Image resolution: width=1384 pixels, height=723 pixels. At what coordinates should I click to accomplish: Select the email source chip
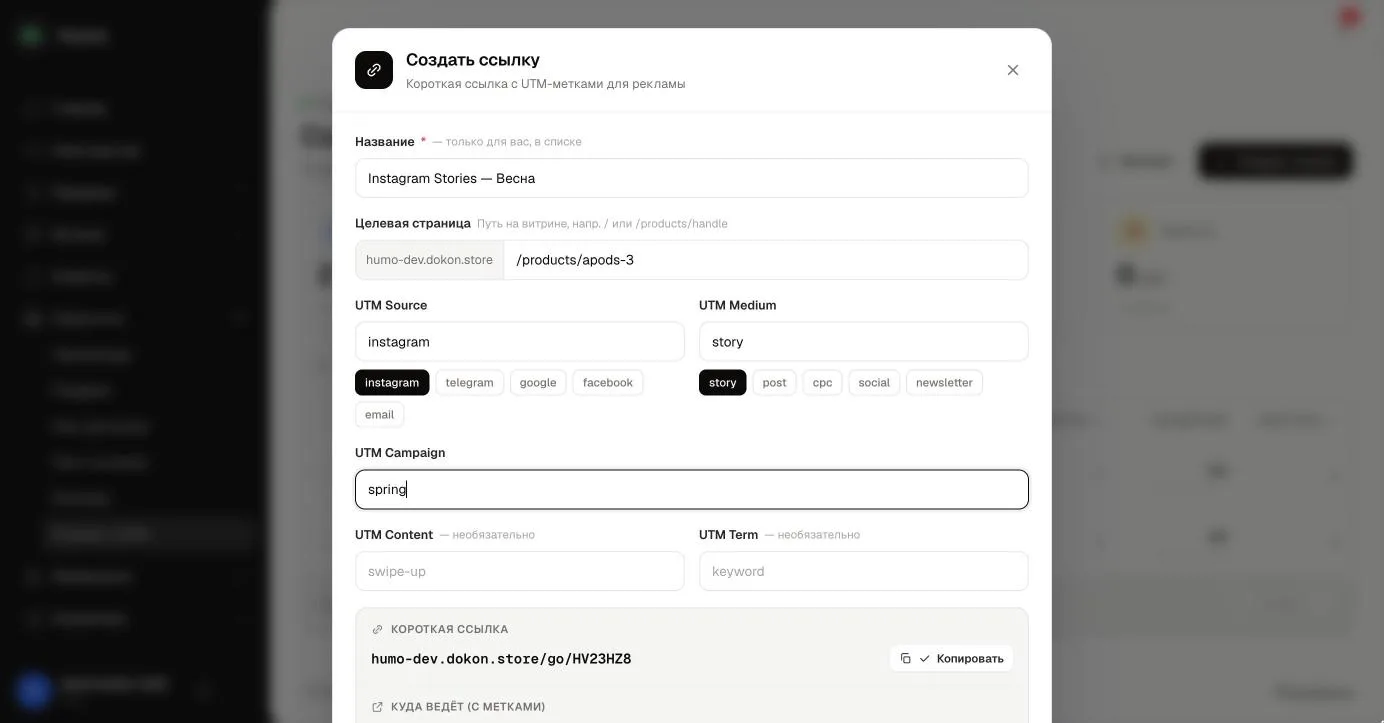click(379, 415)
